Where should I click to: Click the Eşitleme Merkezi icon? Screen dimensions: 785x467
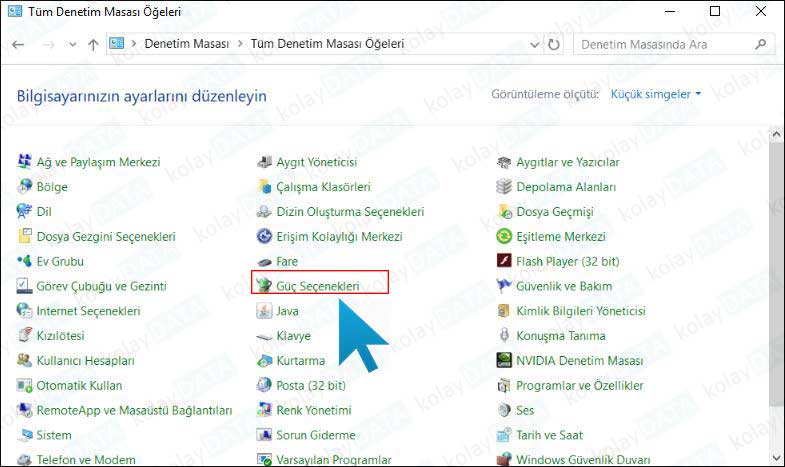click(504, 237)
